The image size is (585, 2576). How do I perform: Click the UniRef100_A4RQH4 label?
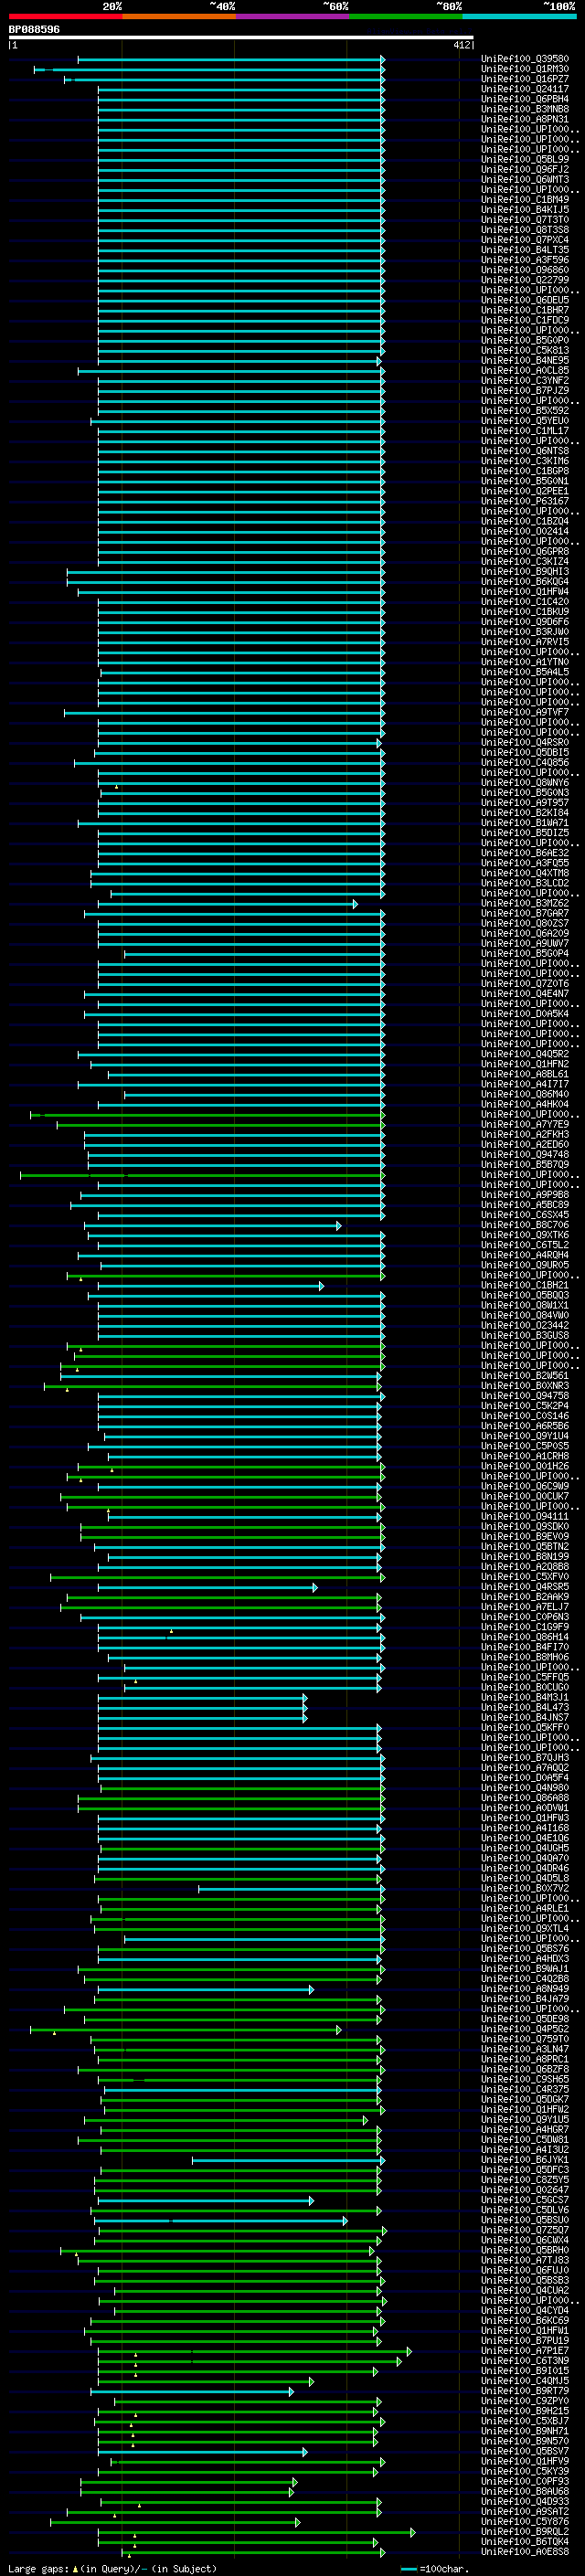click(525, 1254)
